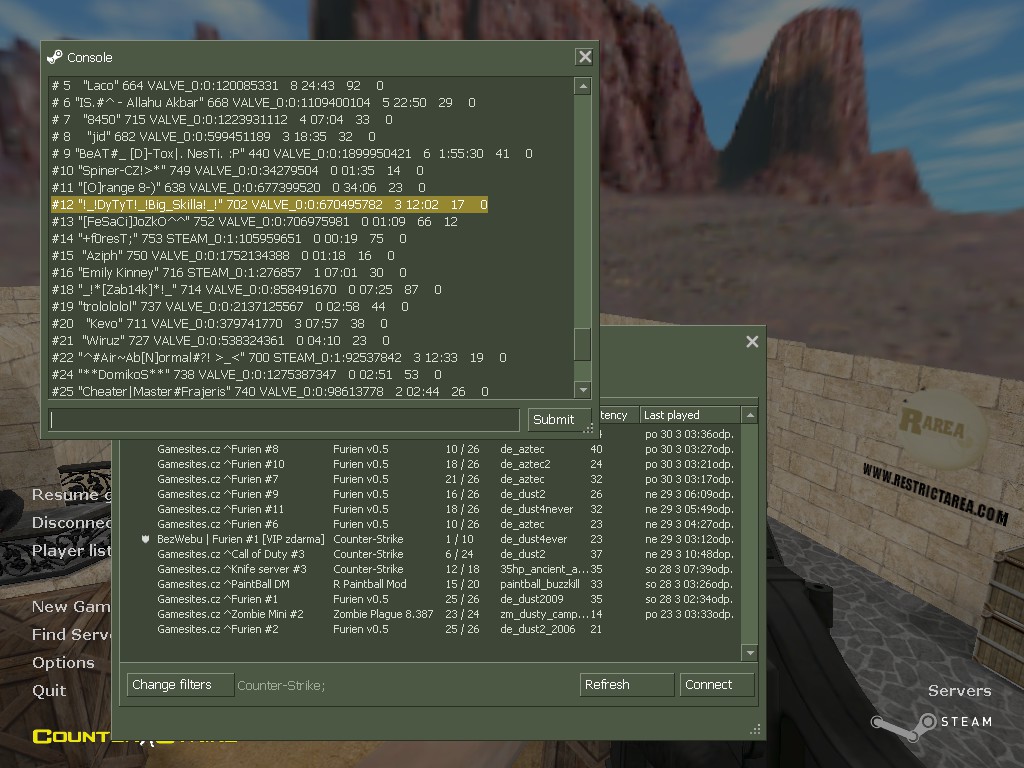
Task: Submit the console command
Action: tap(553, 419)
